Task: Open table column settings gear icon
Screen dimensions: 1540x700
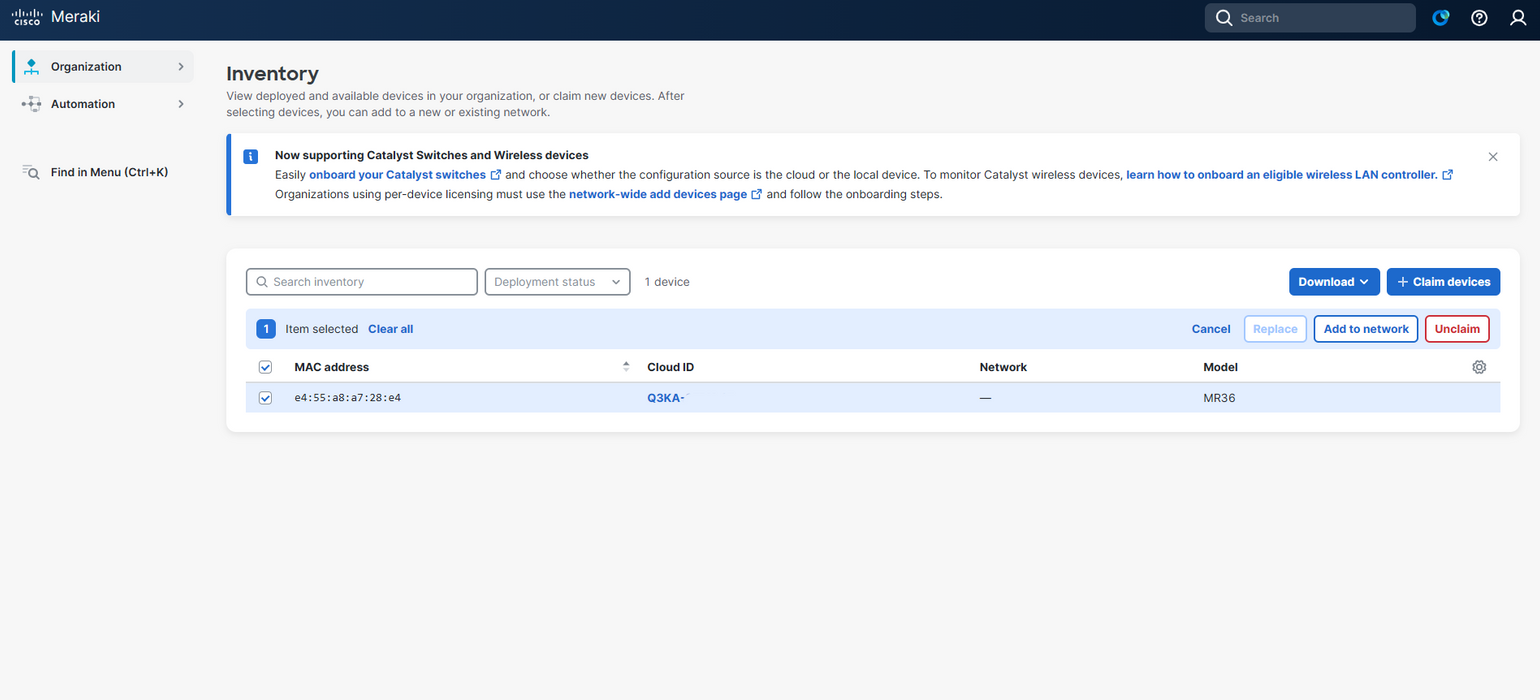Action: [x=1479, y=367]
